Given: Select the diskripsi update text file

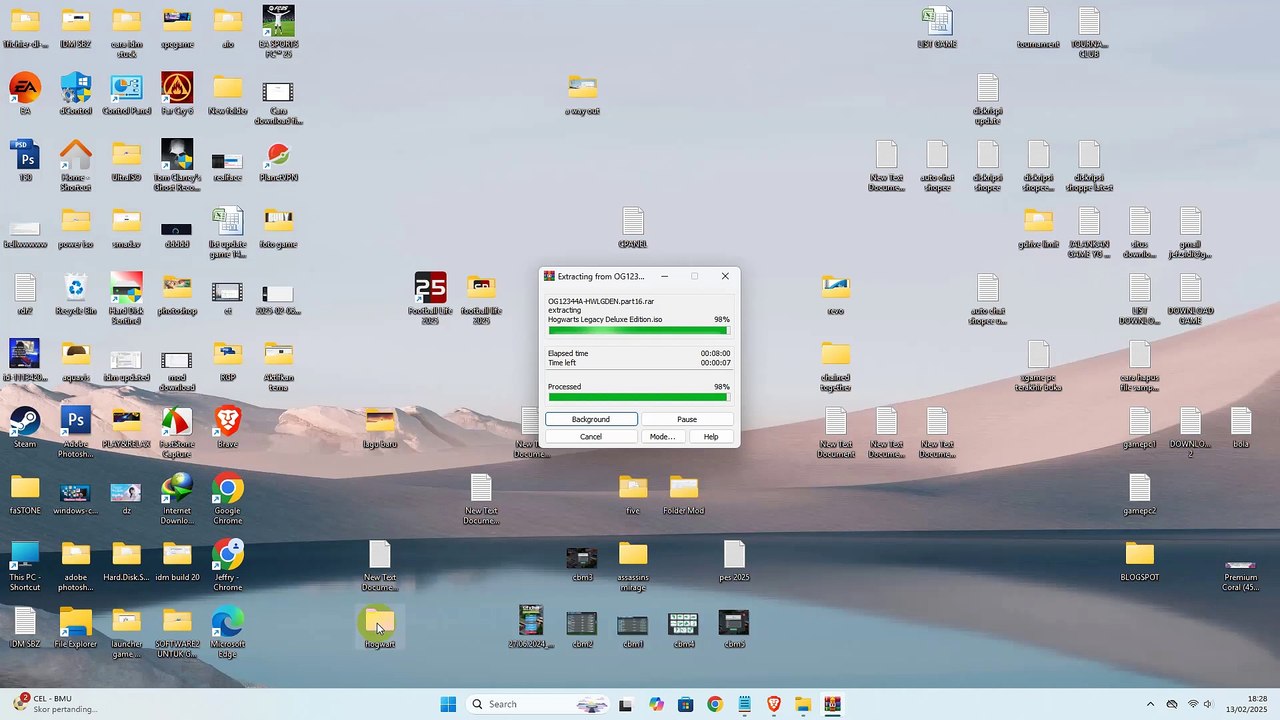Looking at the screenshot, I should 988,98.
